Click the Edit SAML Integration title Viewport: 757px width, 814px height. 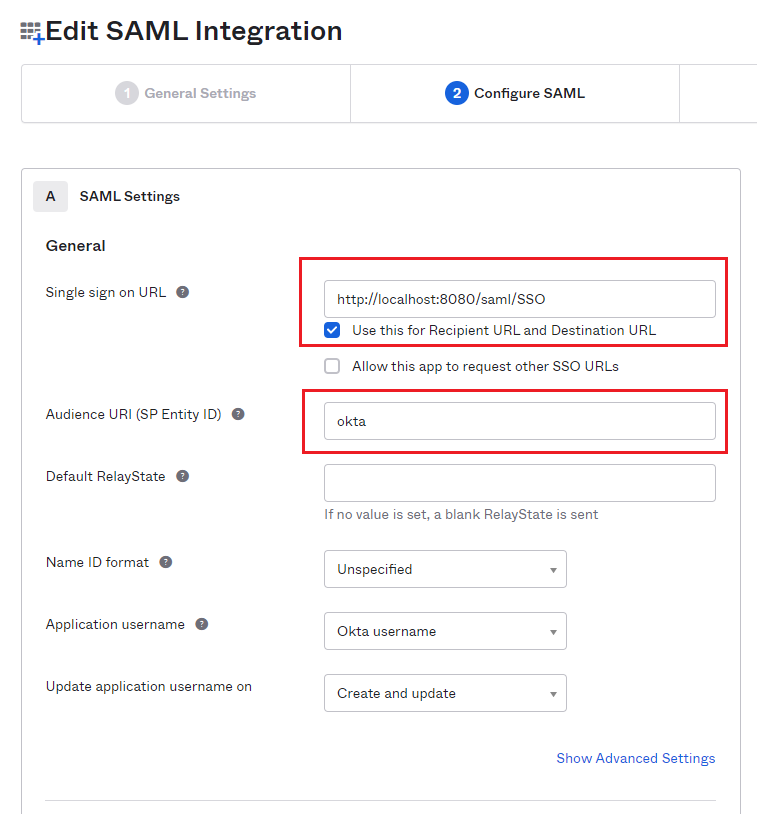[x=194, y=31]
